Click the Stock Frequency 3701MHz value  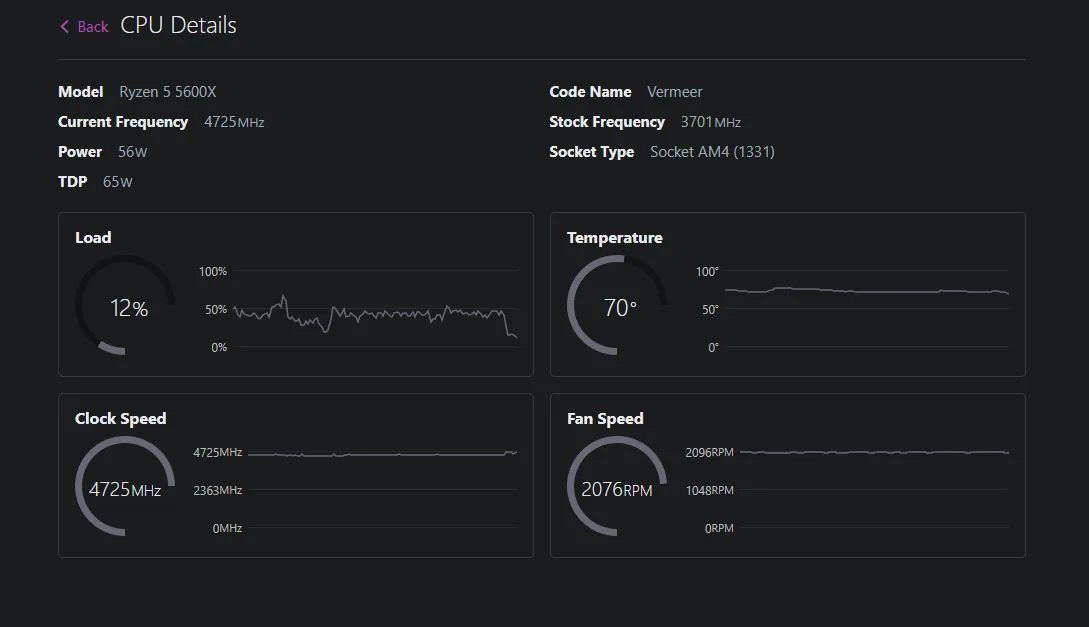coord(710,122)
